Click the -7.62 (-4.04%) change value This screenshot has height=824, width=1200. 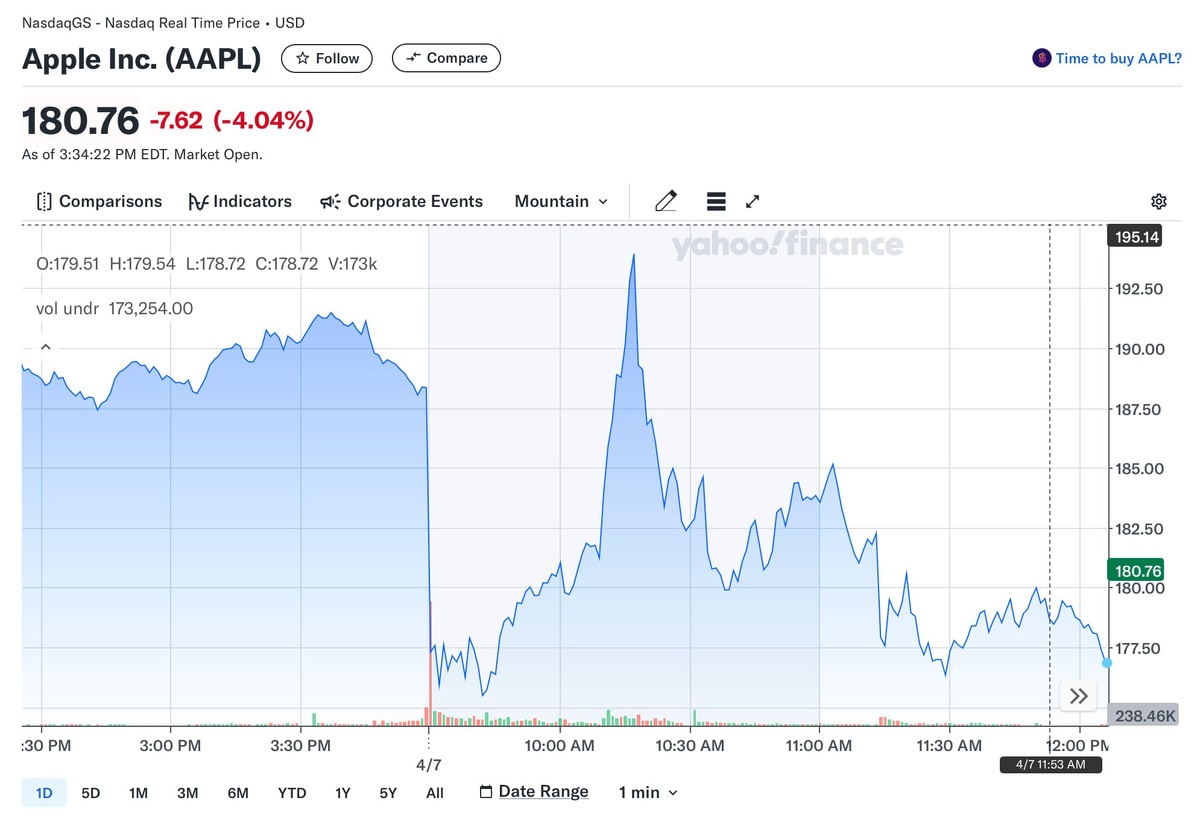(231, 121)
